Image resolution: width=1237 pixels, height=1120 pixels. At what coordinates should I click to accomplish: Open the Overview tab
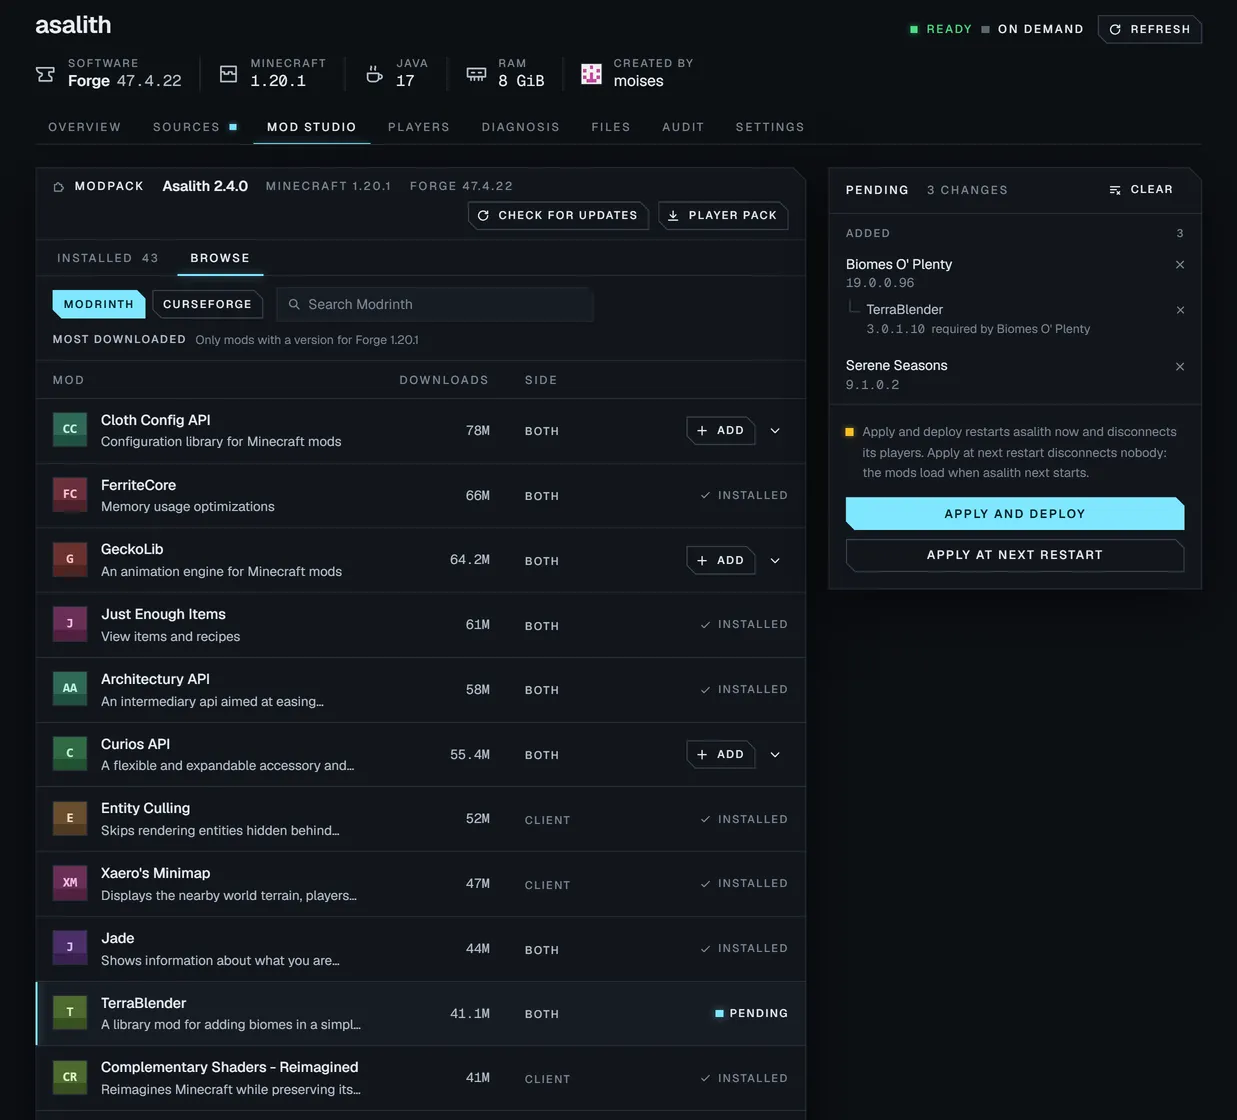coord(84,127)
